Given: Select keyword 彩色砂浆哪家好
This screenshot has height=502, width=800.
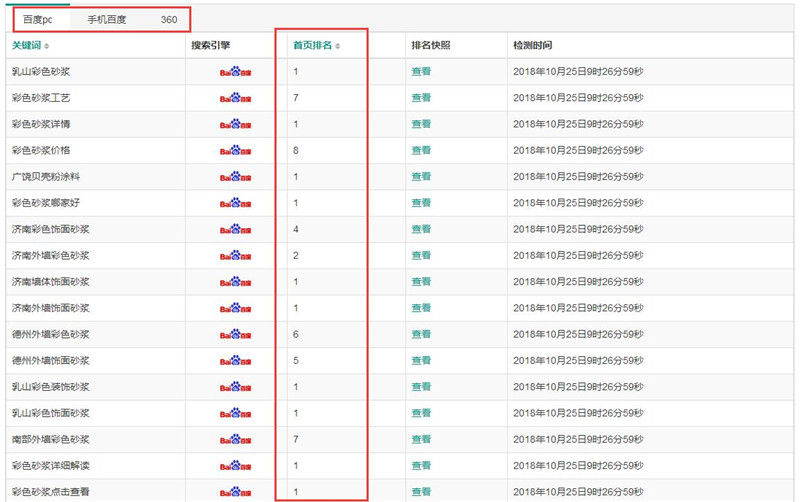Looking at the screenshot, I should click(46, 203).
